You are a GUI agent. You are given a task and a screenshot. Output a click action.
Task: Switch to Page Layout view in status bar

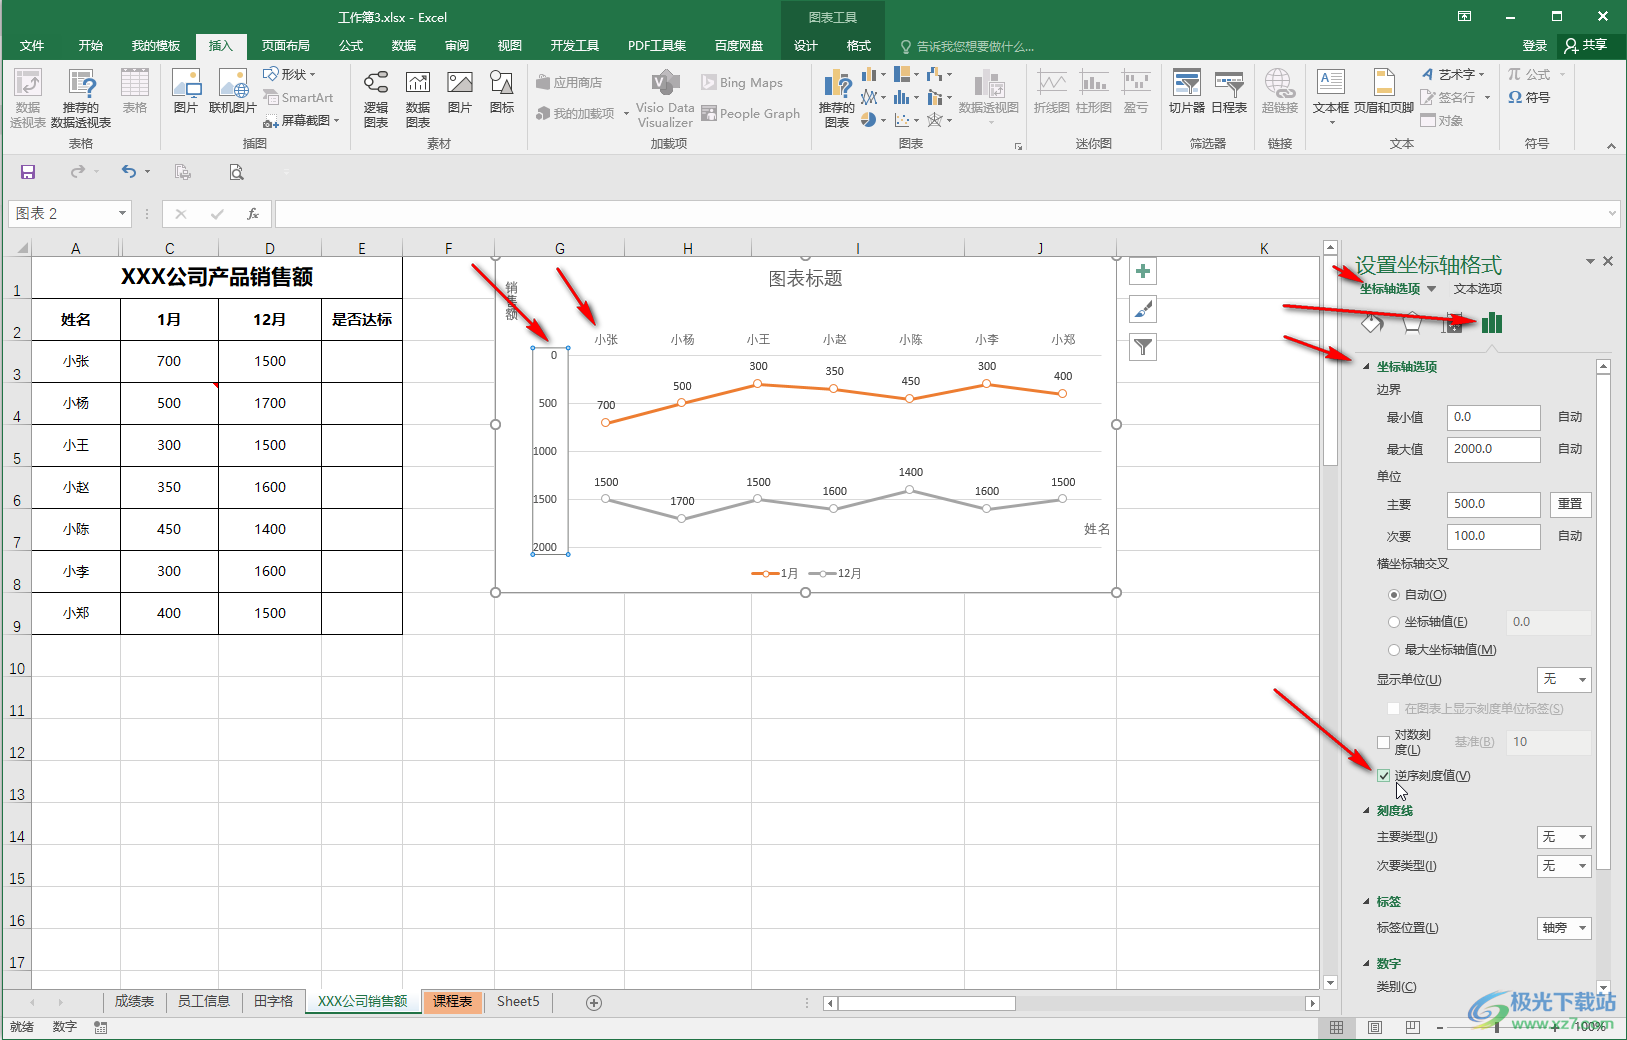coord(1375,1027)
